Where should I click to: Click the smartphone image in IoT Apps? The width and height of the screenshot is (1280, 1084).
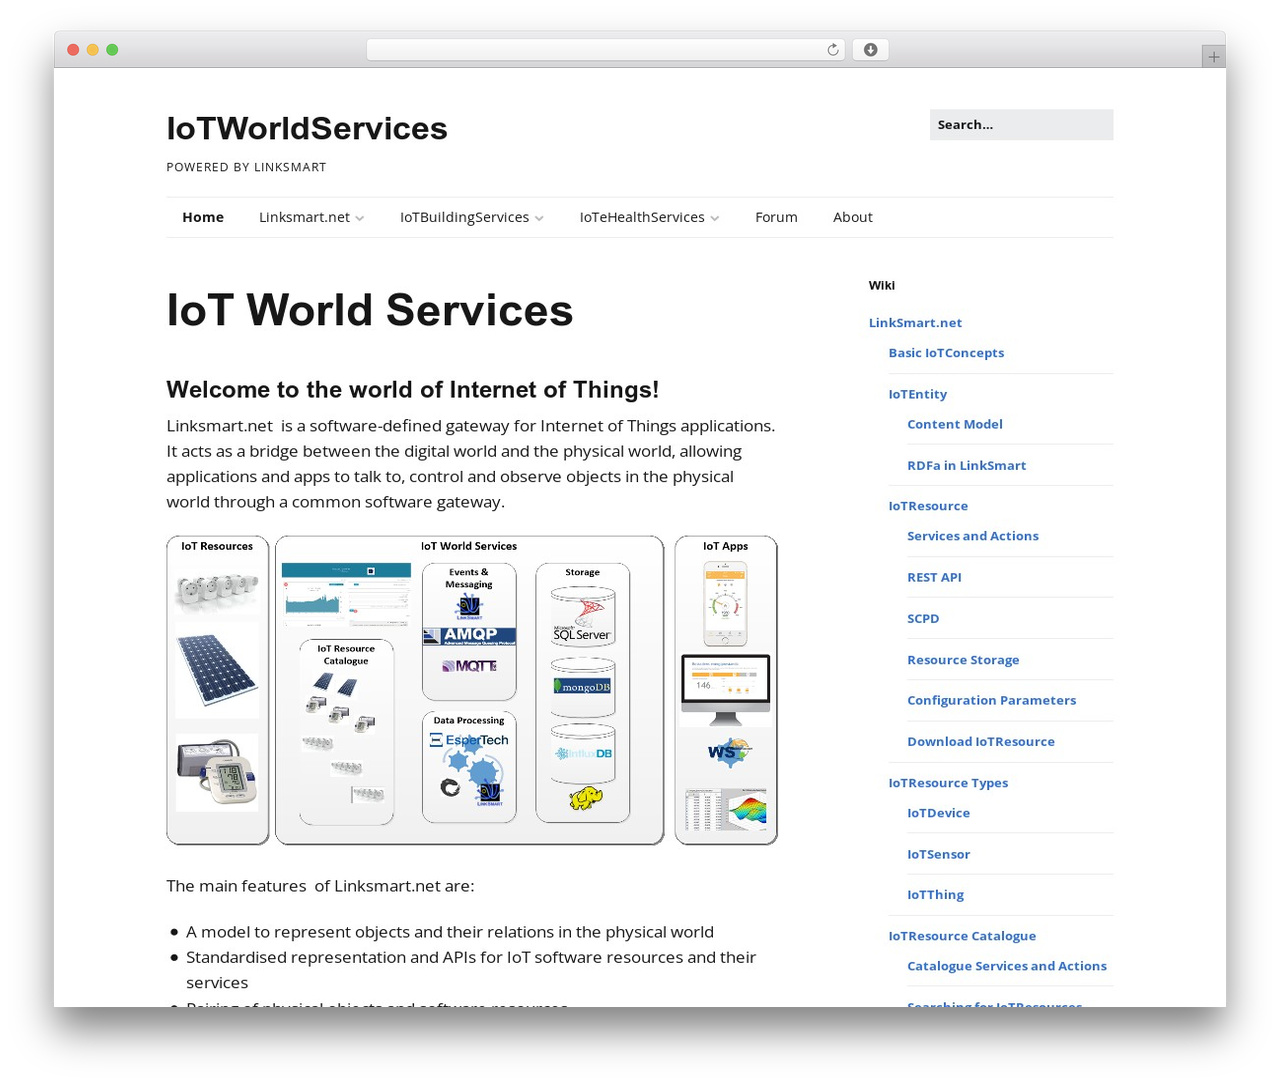[x=725, y=603]
